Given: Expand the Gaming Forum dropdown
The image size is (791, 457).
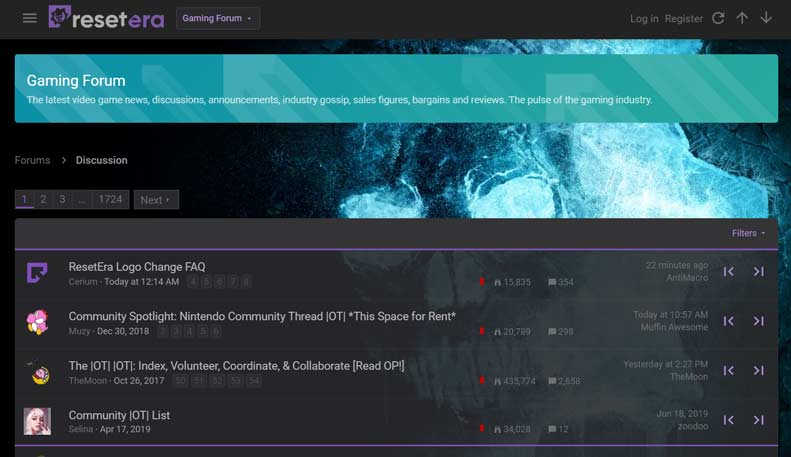Looking at the screenshot, I should [217, 18].
